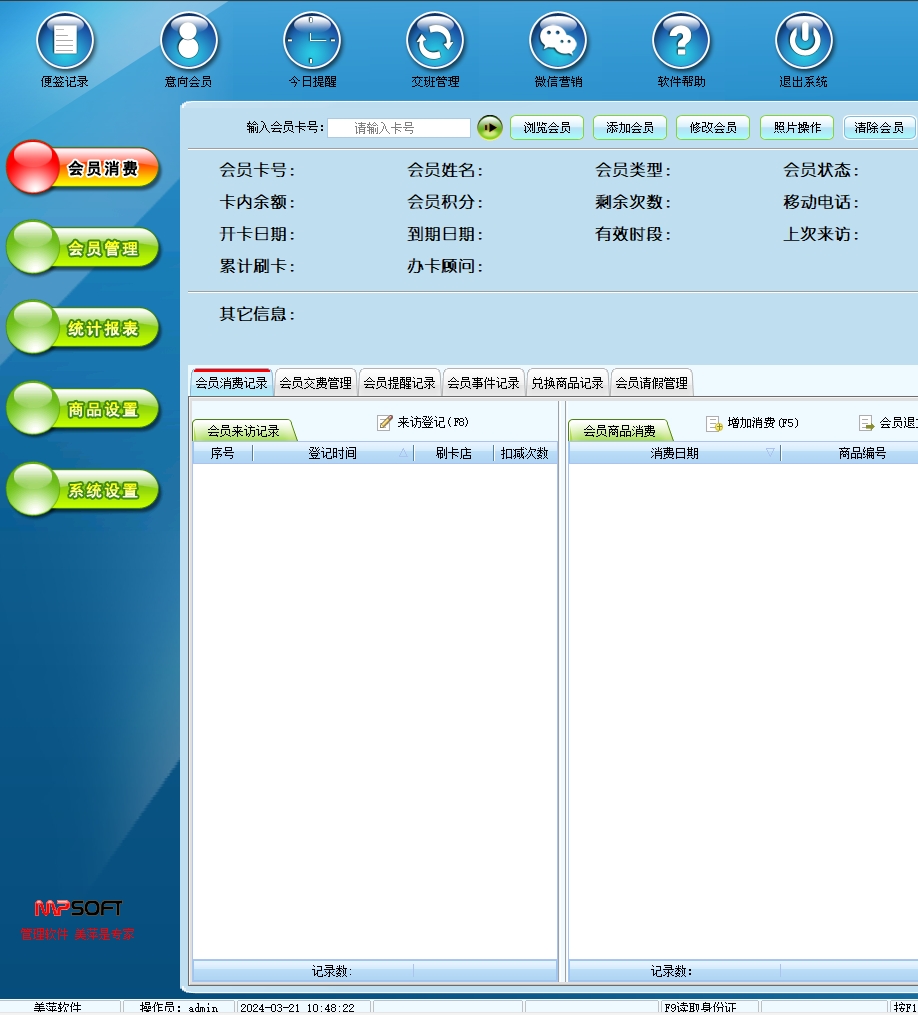Open 软件帮助 help question mark icon
This screenshot has height=1015, width=918.
[681, 41]
